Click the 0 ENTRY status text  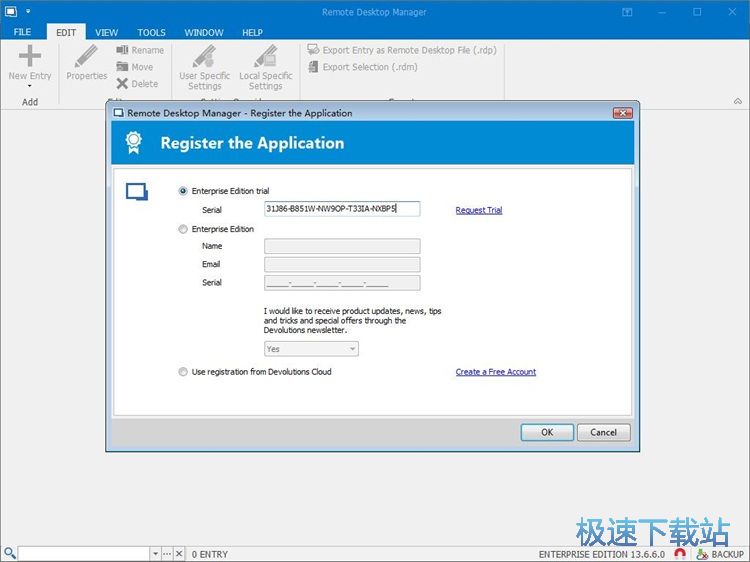(210, 554)
